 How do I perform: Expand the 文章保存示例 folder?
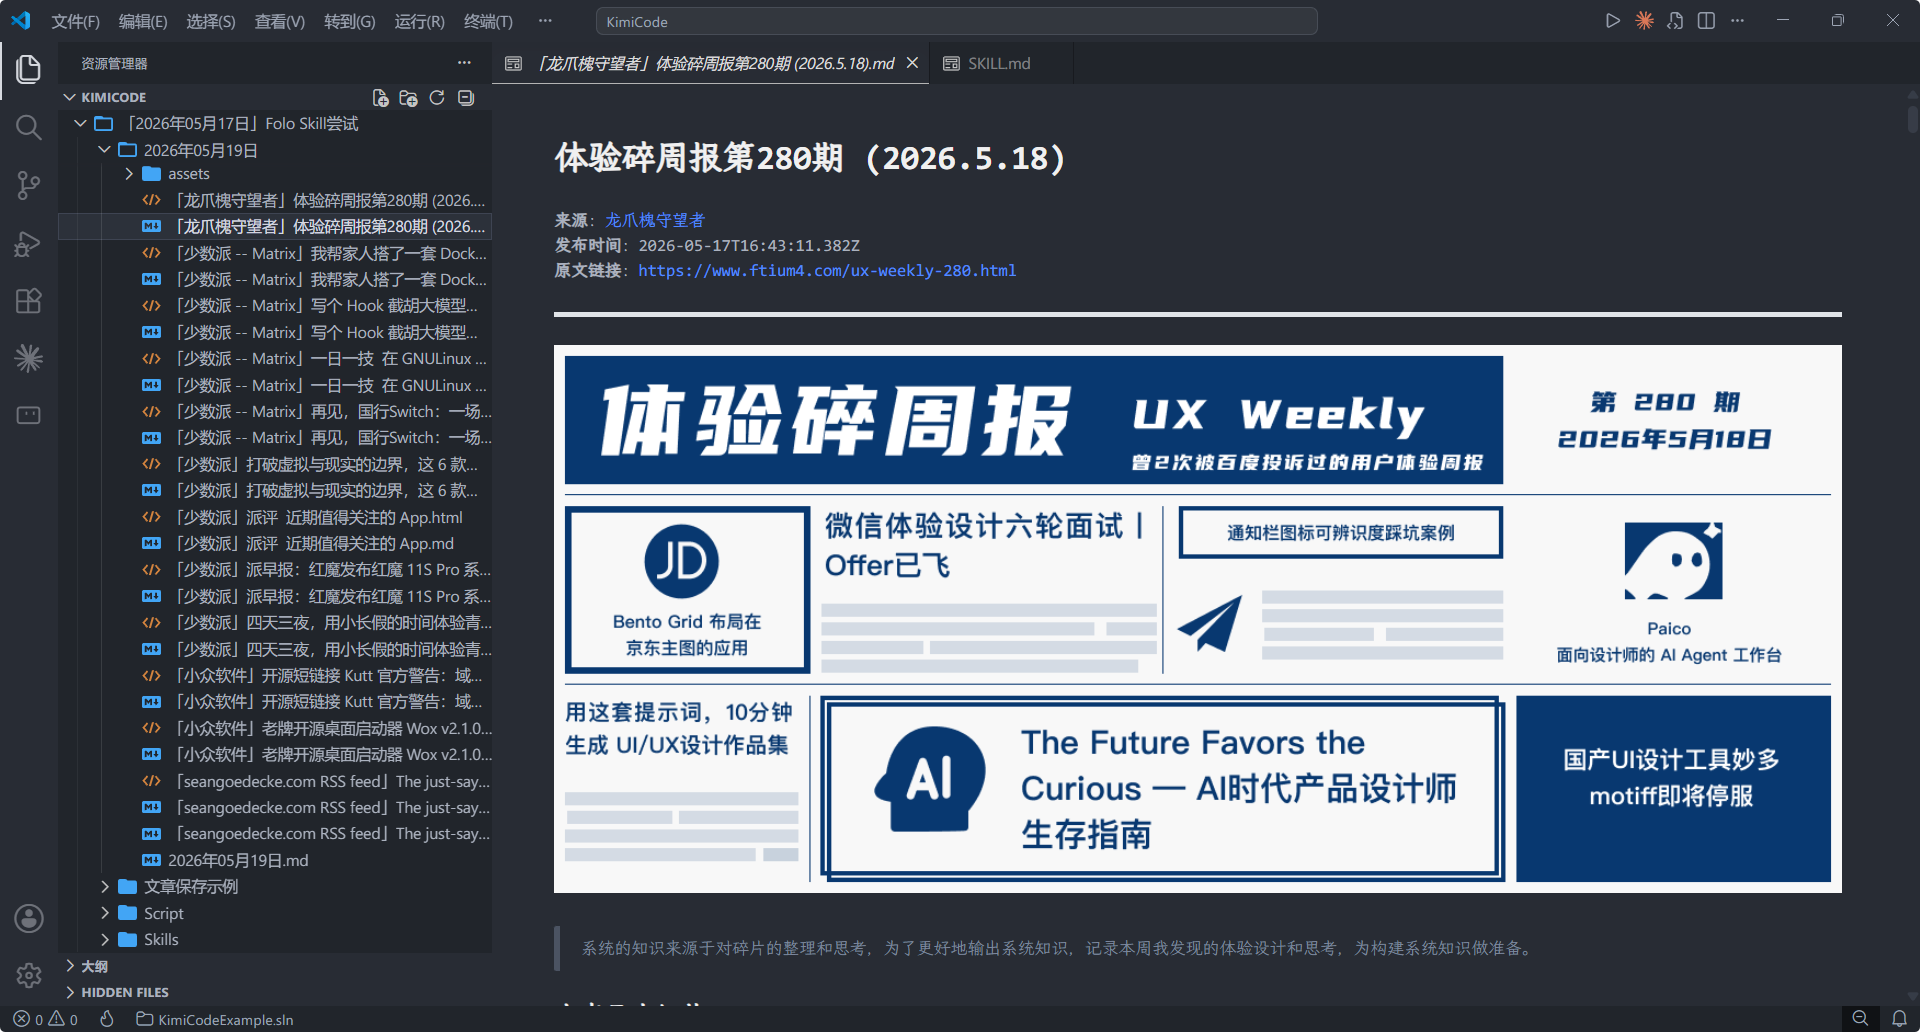point(105,887)
